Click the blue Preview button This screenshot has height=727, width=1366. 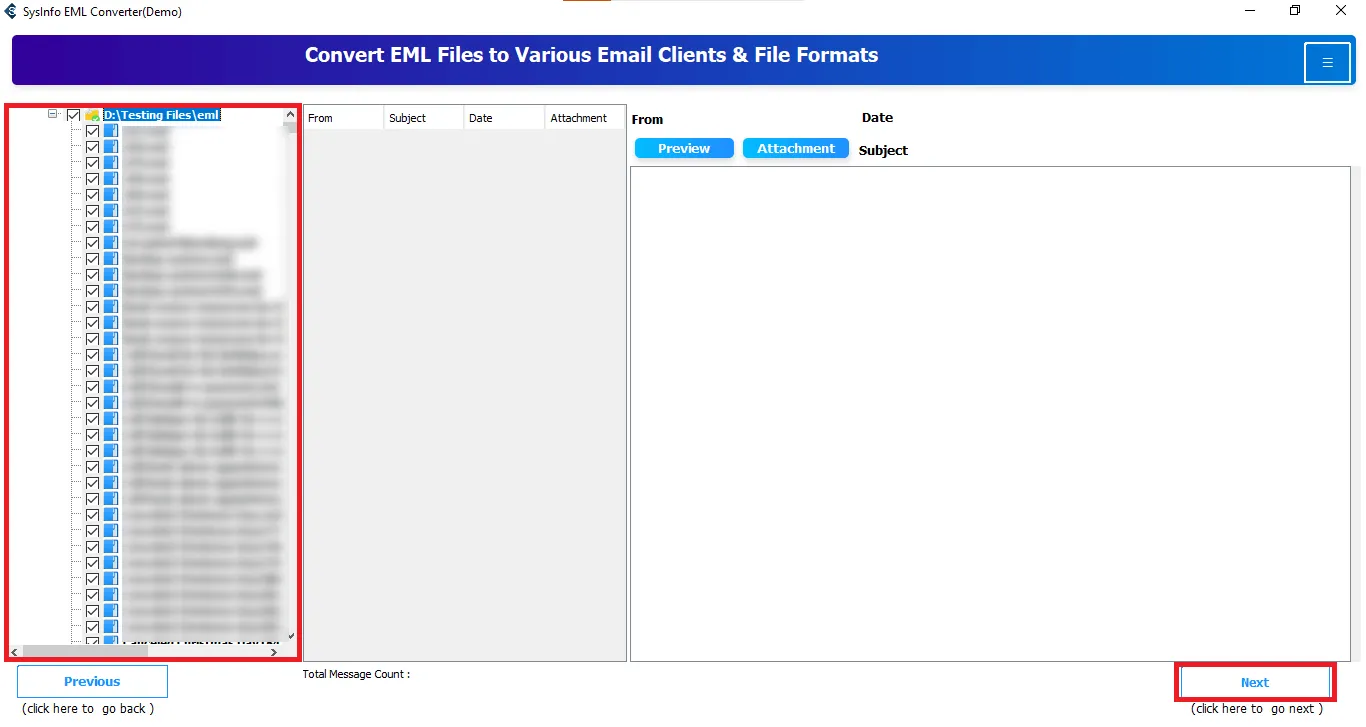pyautogui.click(x=684, y=148)
